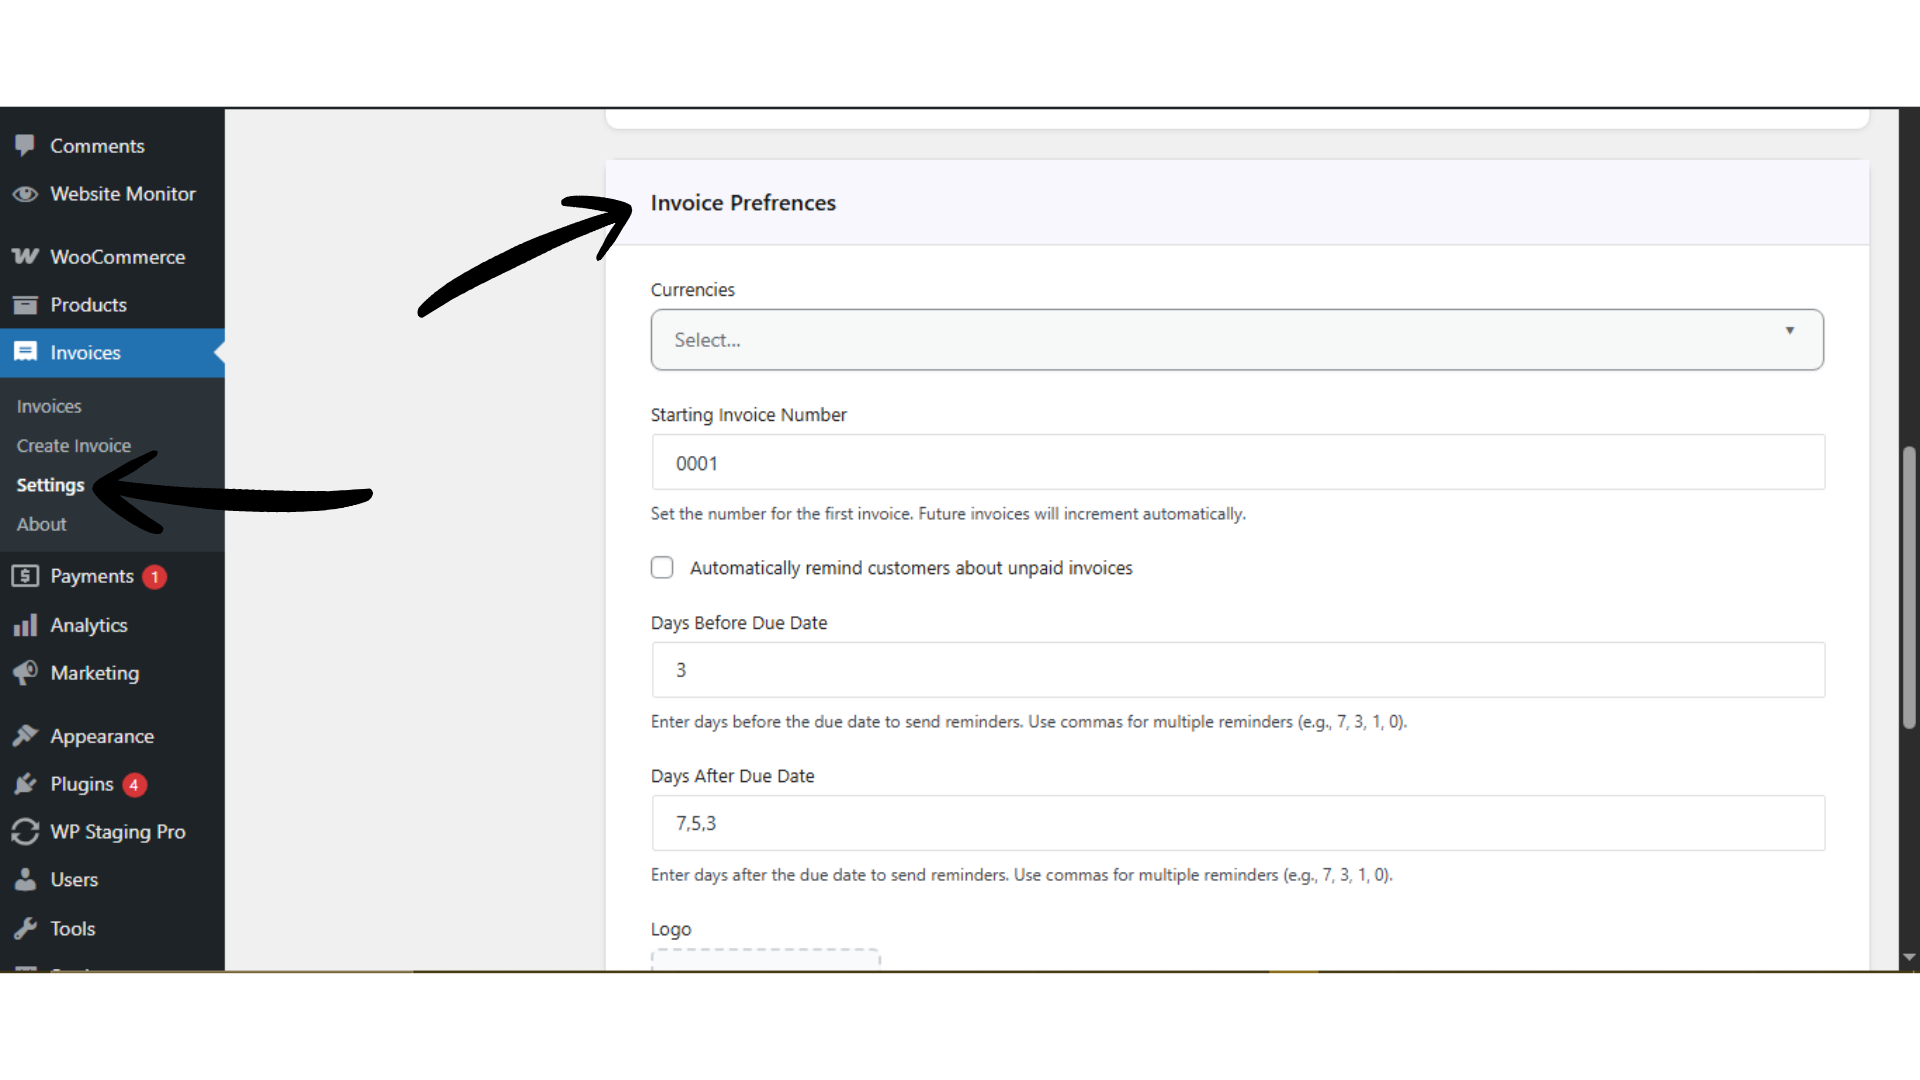The image size is (1920, 1080).
Task: Check the Payments notification badge
Action: click(154, 577)
